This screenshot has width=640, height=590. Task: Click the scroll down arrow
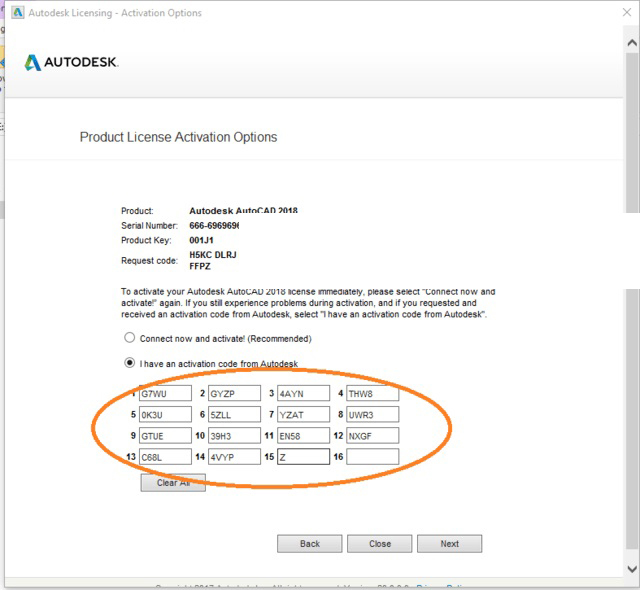[632, 569]
